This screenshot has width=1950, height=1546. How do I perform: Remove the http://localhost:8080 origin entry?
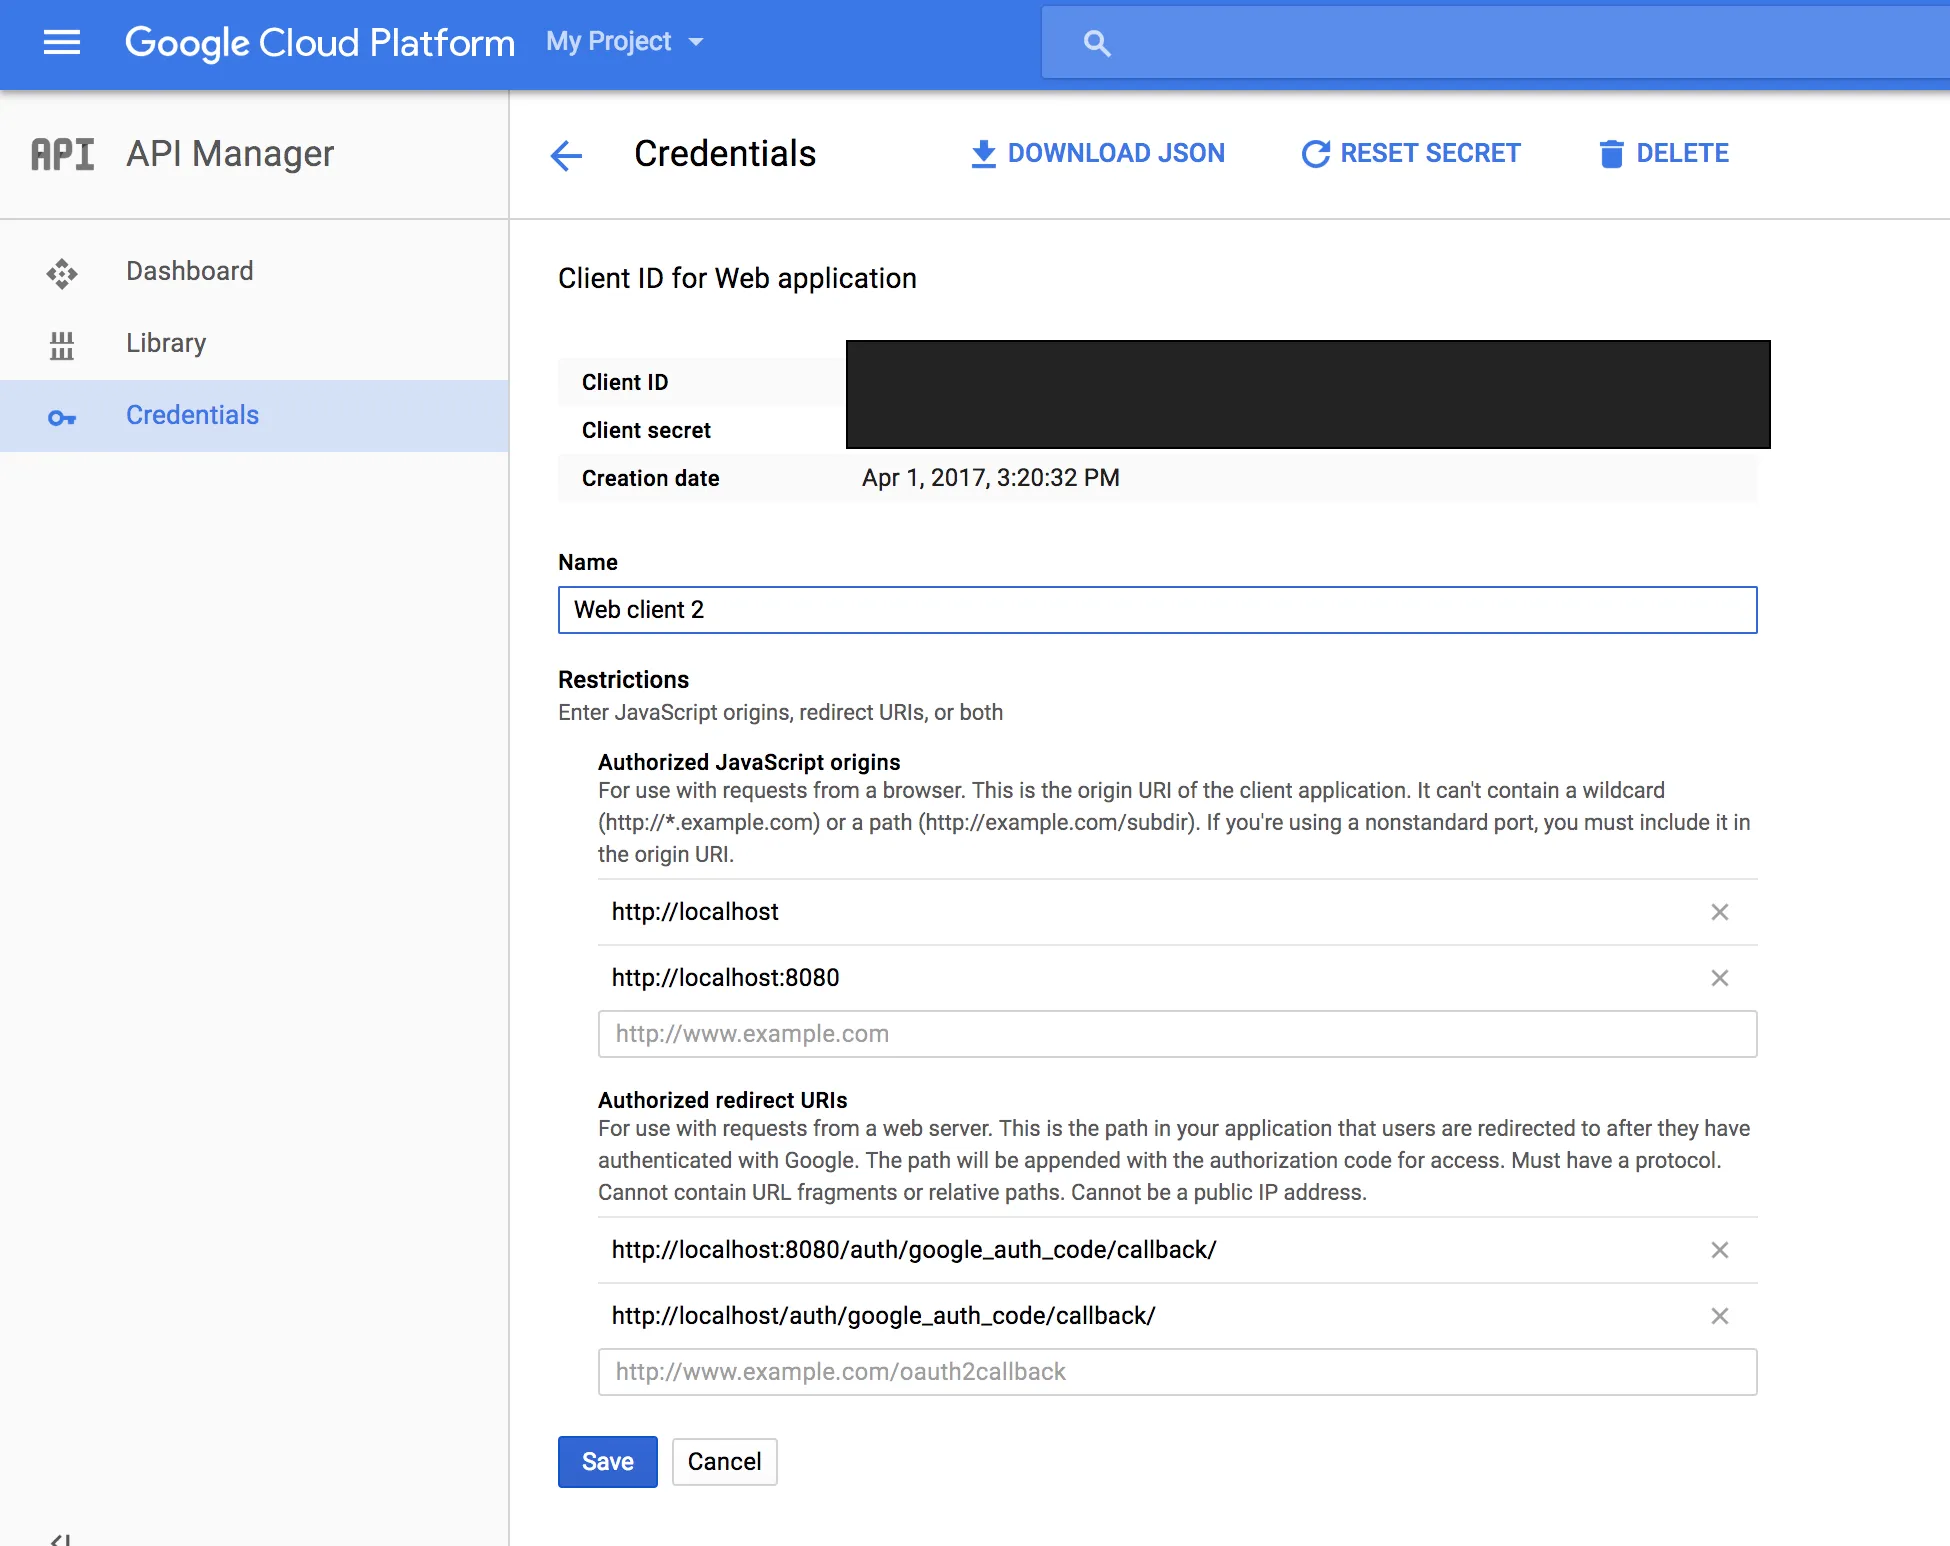click(x=1719, y=978)
